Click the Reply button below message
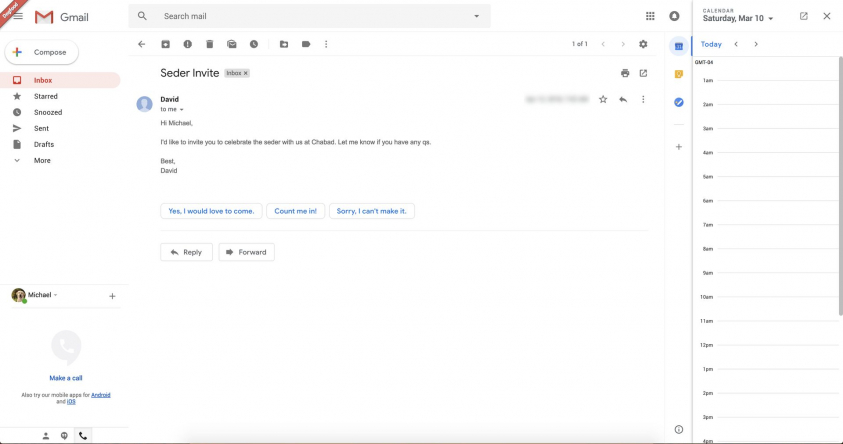 tap(187, 252)
